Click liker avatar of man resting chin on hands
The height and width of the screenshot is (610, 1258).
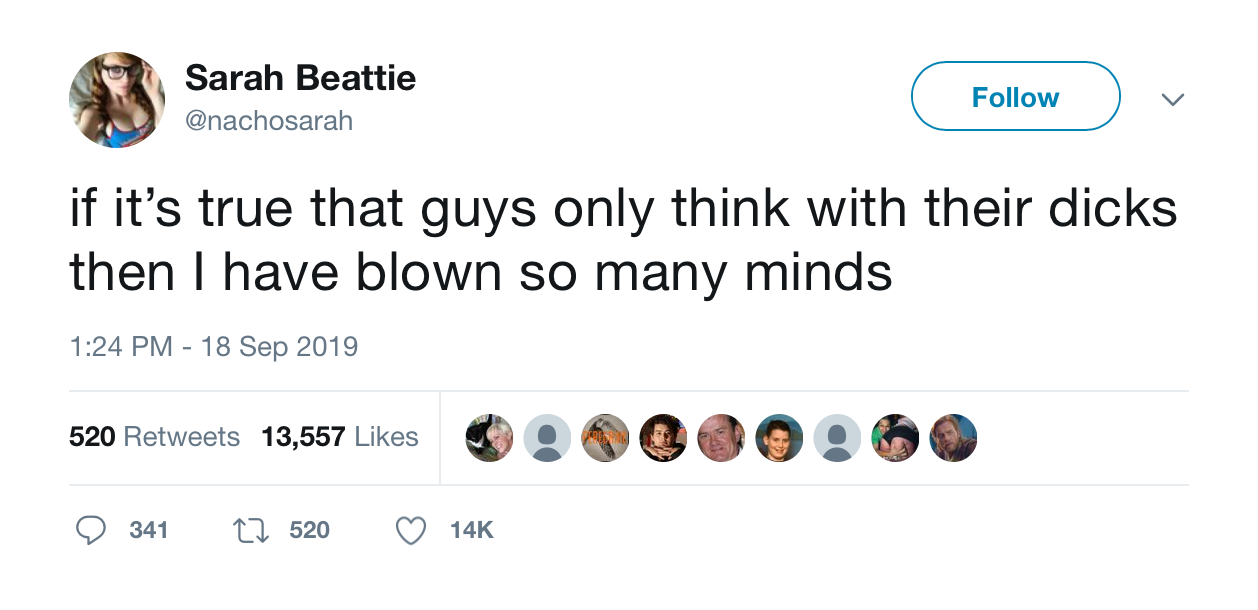(x=663, y=438)
